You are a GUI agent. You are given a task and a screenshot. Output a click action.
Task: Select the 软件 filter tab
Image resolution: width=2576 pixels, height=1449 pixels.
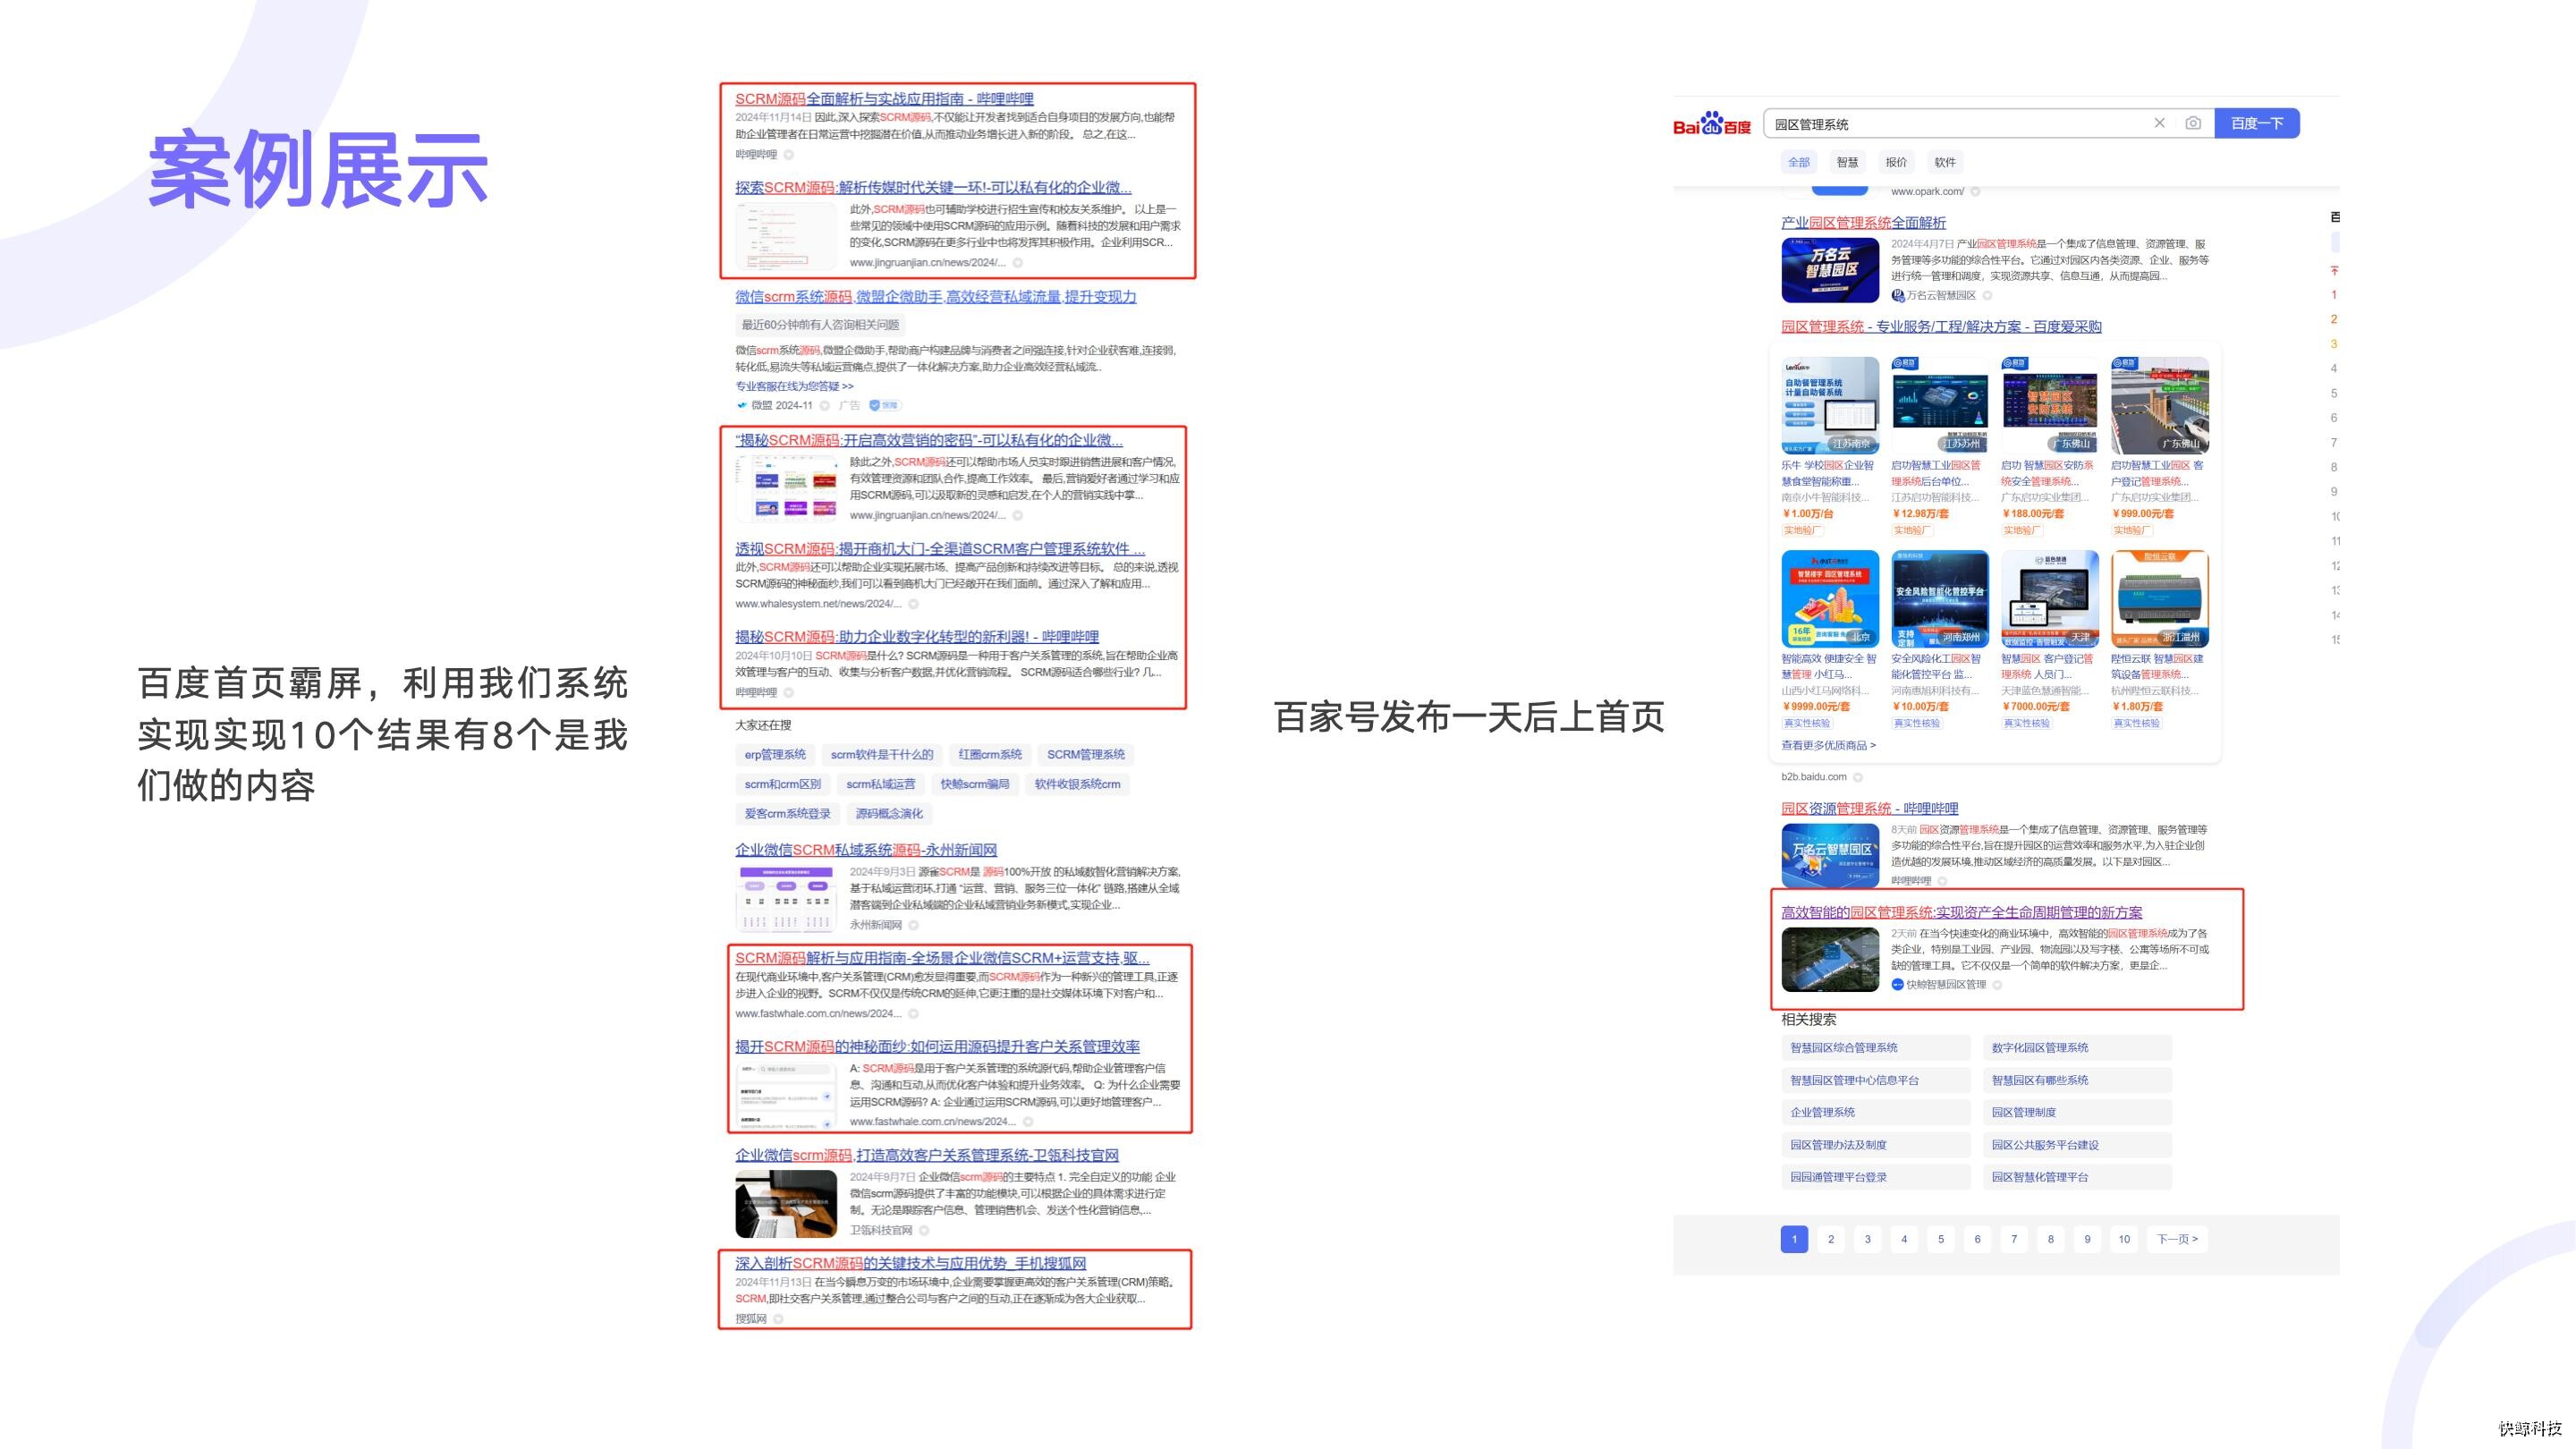[x=1945, y=162]
